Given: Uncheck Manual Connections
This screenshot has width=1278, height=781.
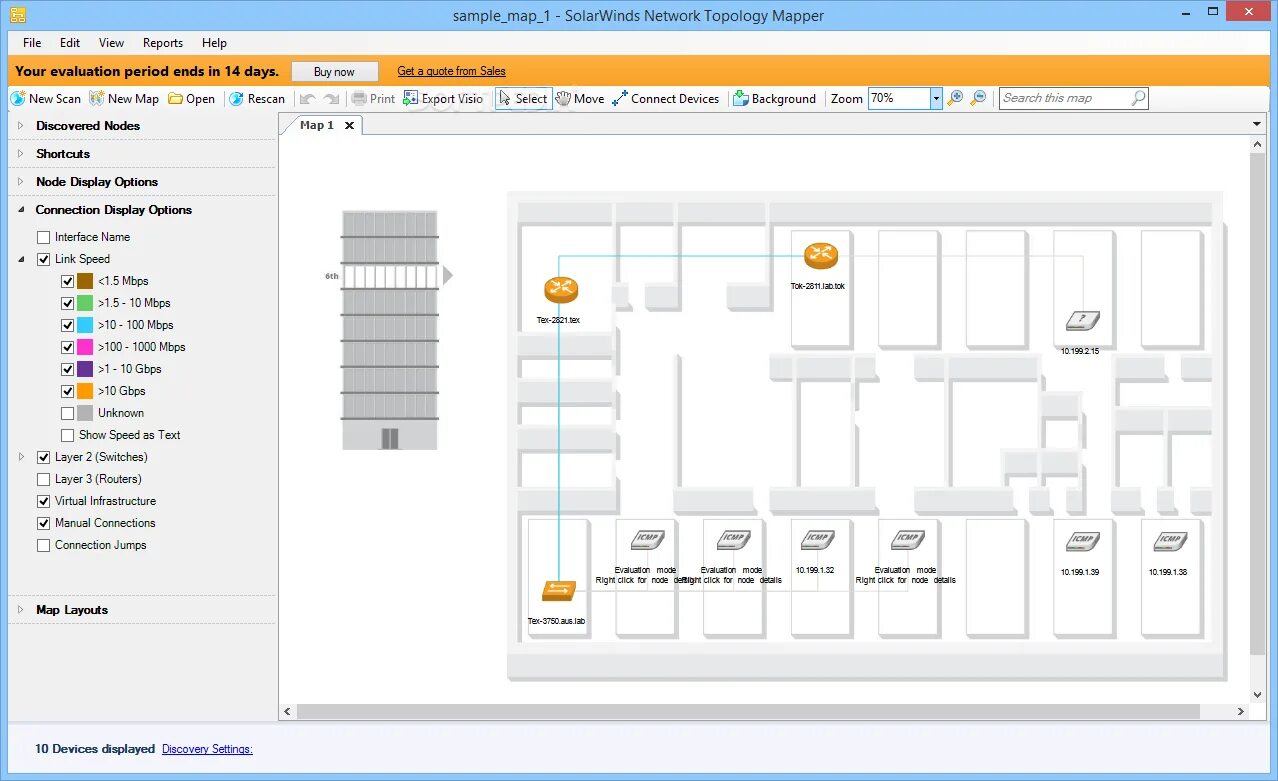Looking at the screenshot, I should [x=43, y=523].
